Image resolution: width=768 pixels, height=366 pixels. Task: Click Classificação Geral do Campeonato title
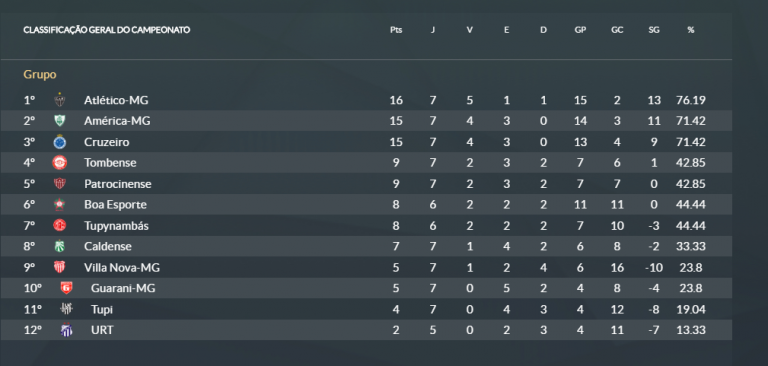pos(107,30)
